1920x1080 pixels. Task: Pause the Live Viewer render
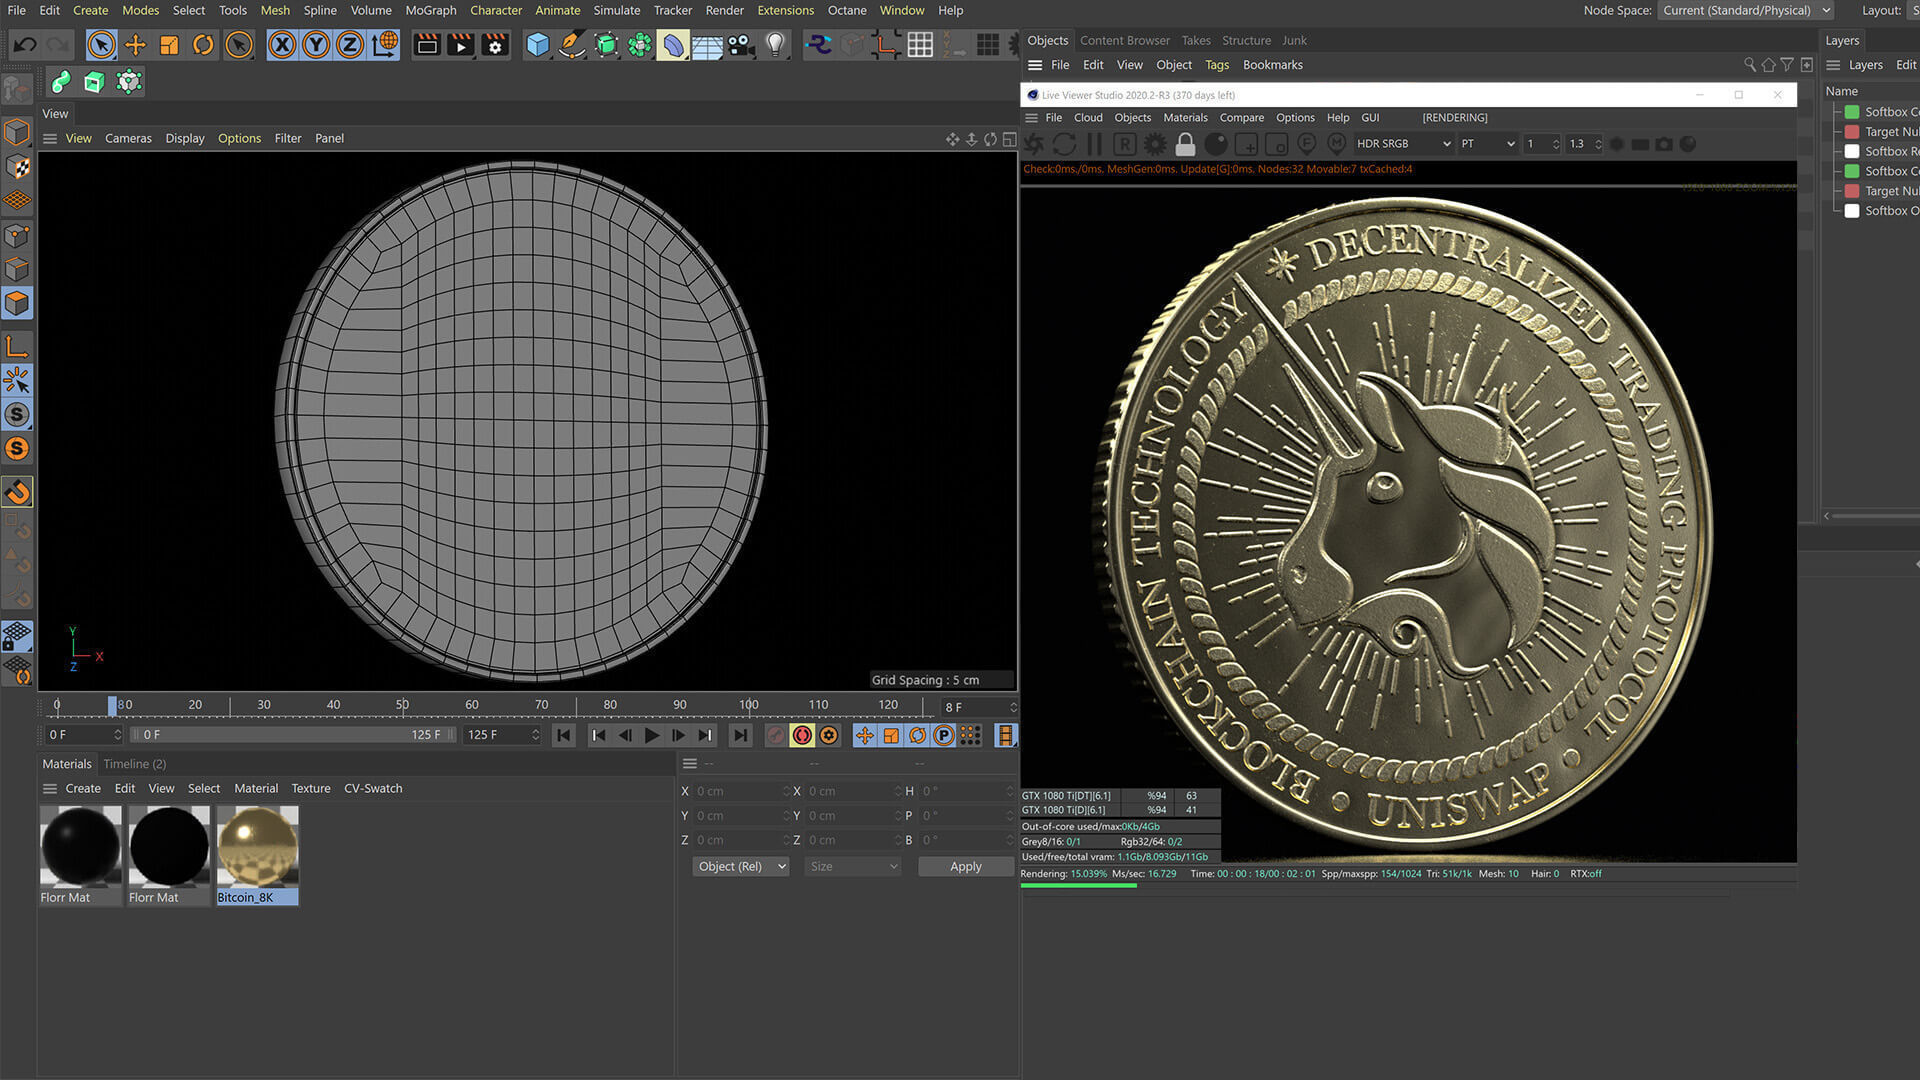coord(1094,144)
